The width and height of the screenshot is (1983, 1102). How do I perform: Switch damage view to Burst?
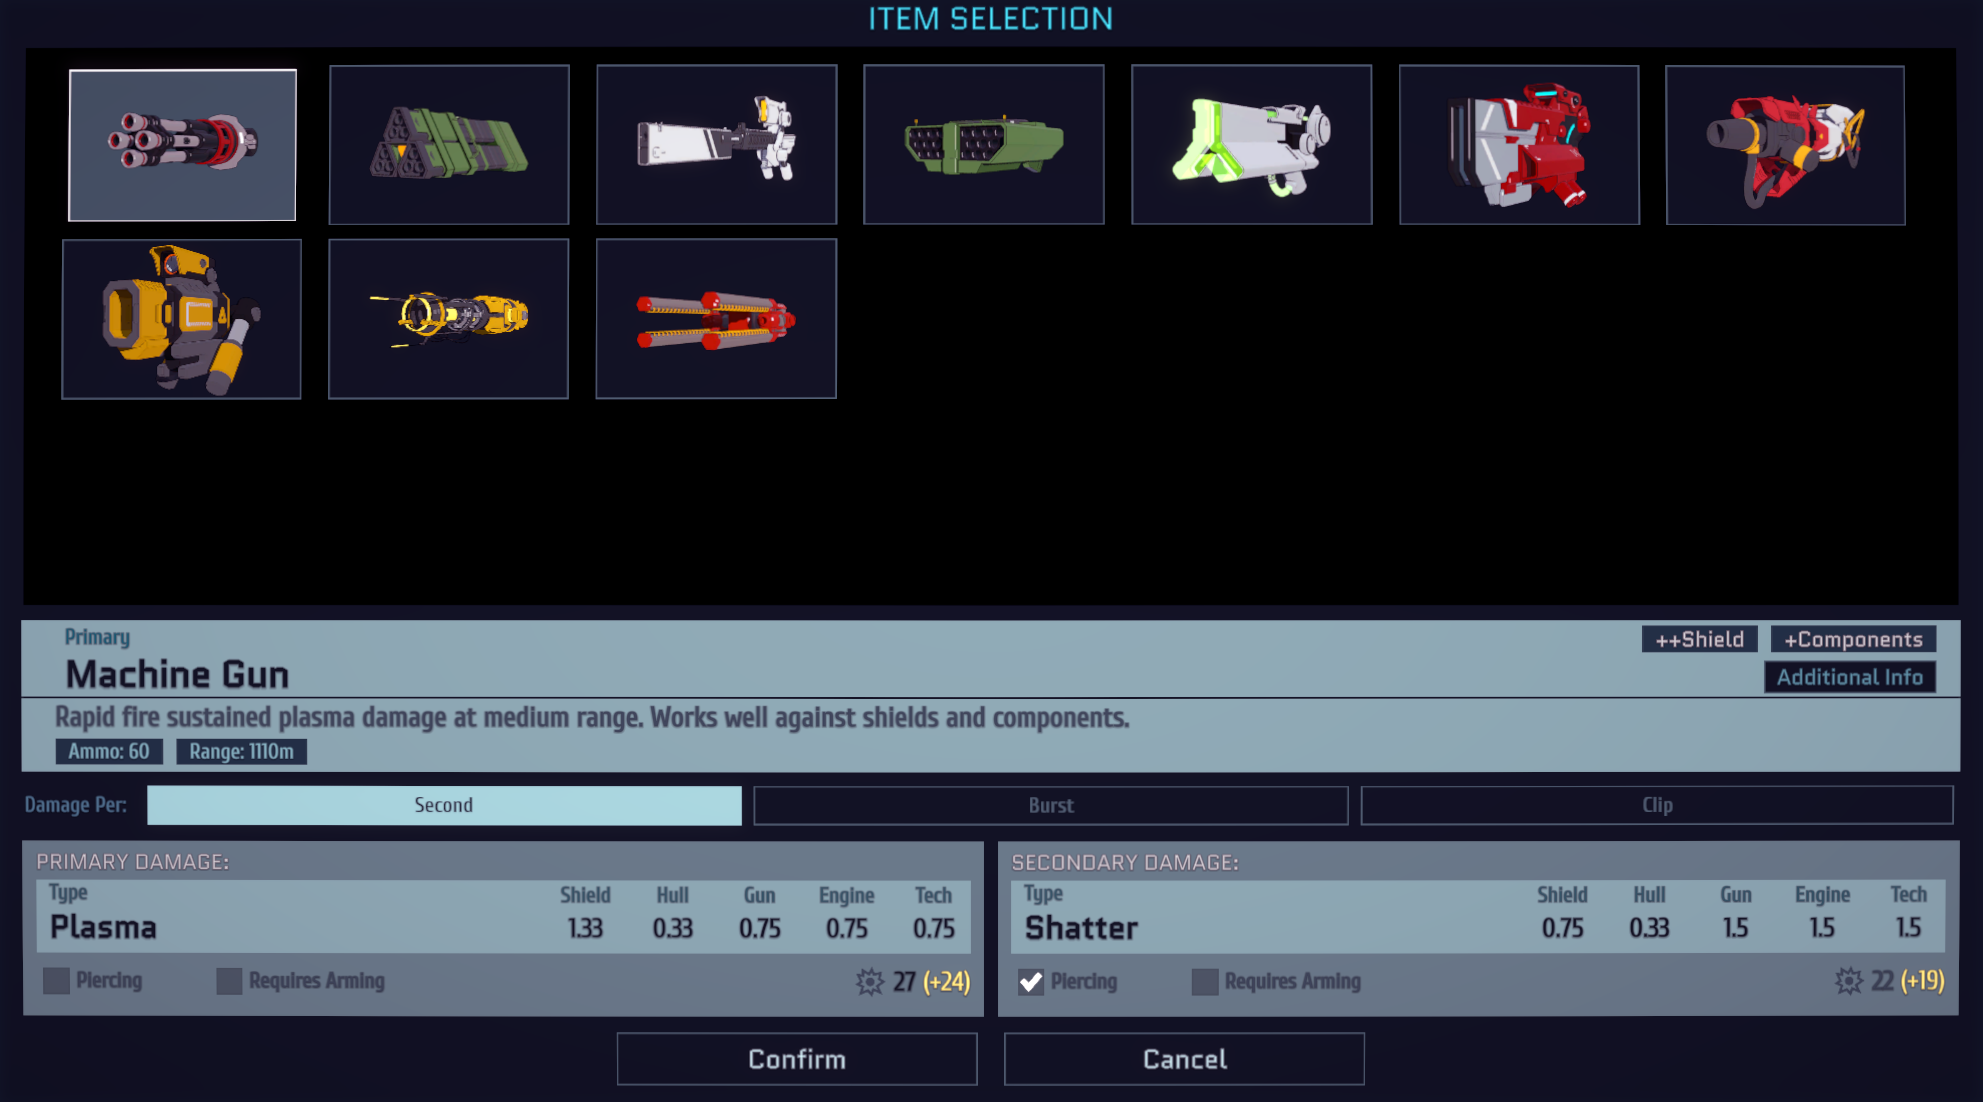point(1051,805)
